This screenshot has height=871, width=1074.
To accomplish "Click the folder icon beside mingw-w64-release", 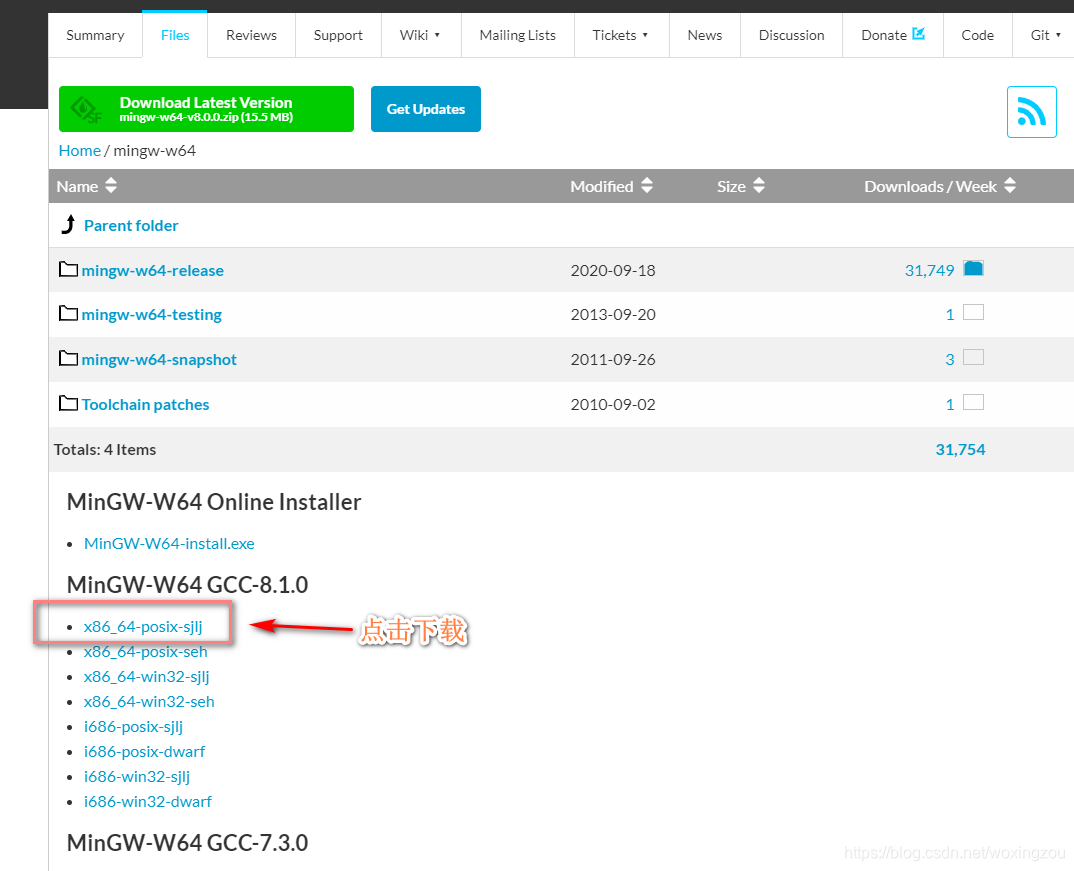I will click(x=68, y=269).
